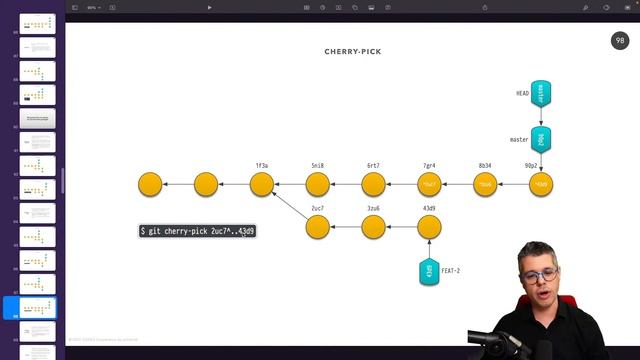This screenshot has height=360, width=640.
Task: Open the Document inspector icon
Action: pyautogui.click(x=627, y=7)
